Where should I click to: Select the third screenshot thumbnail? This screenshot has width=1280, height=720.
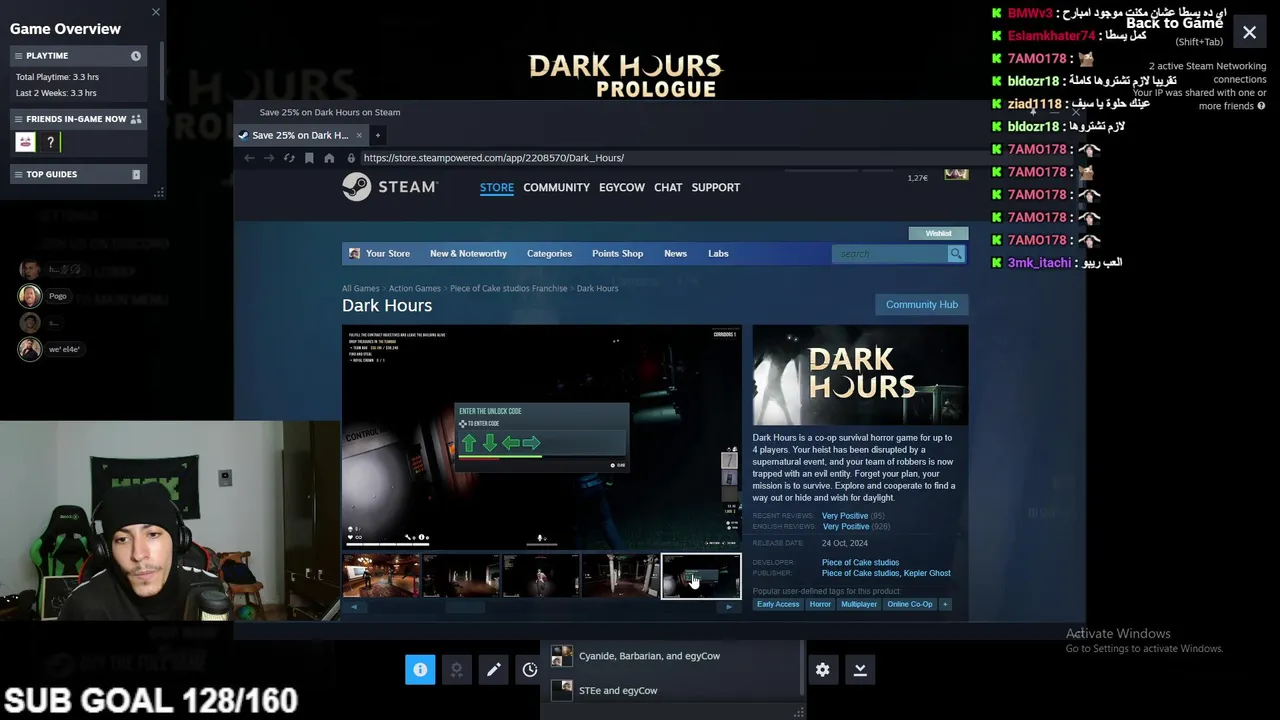coord(541,576)
